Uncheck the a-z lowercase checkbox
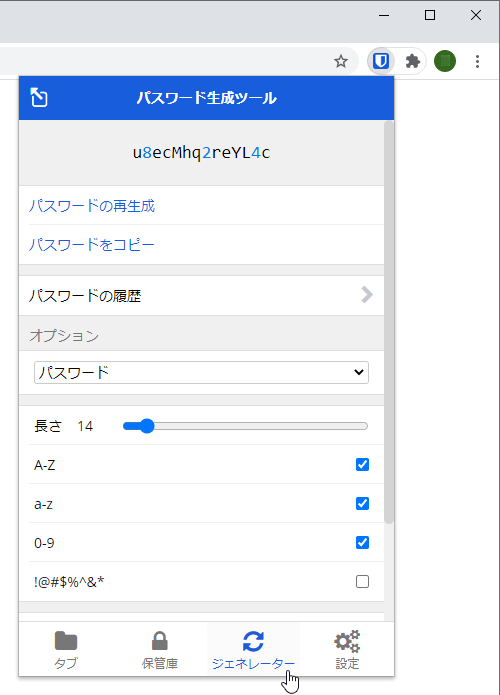500x695 pixels. 362,504
